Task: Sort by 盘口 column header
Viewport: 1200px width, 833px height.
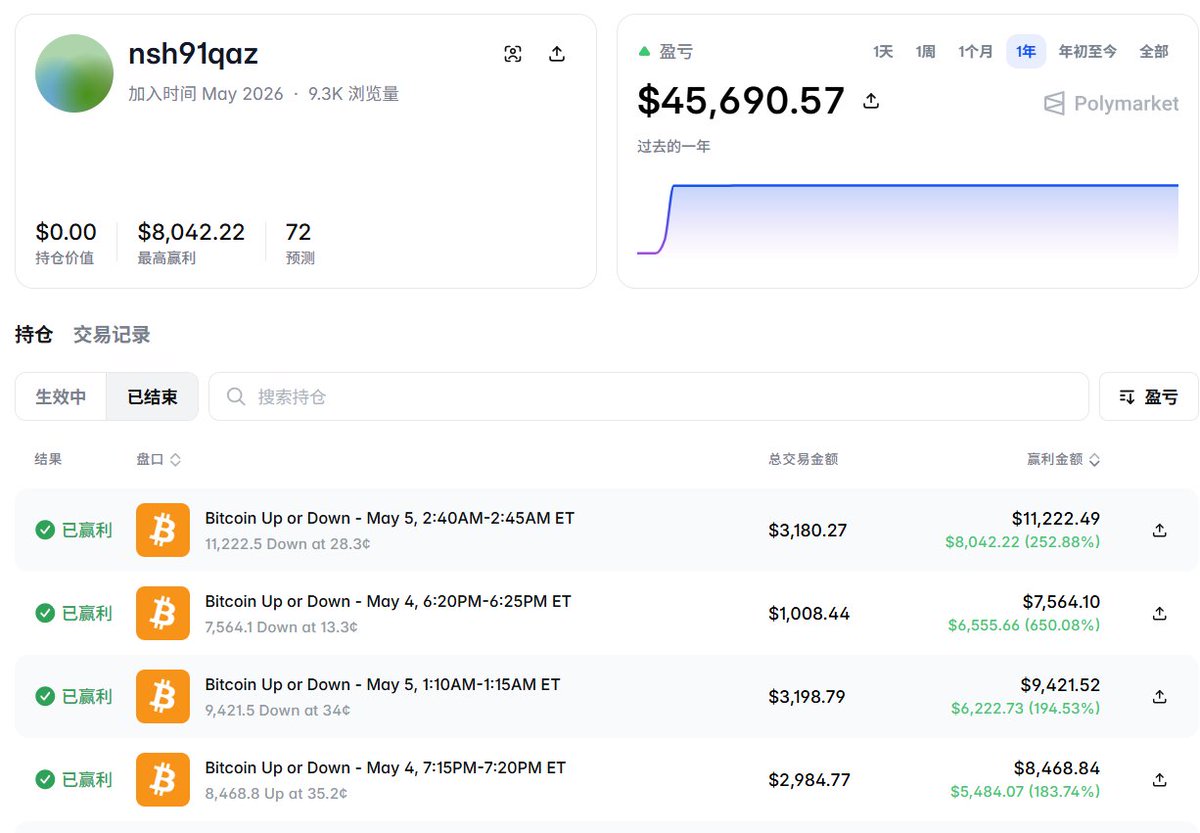Action: [x=158, y=460]
